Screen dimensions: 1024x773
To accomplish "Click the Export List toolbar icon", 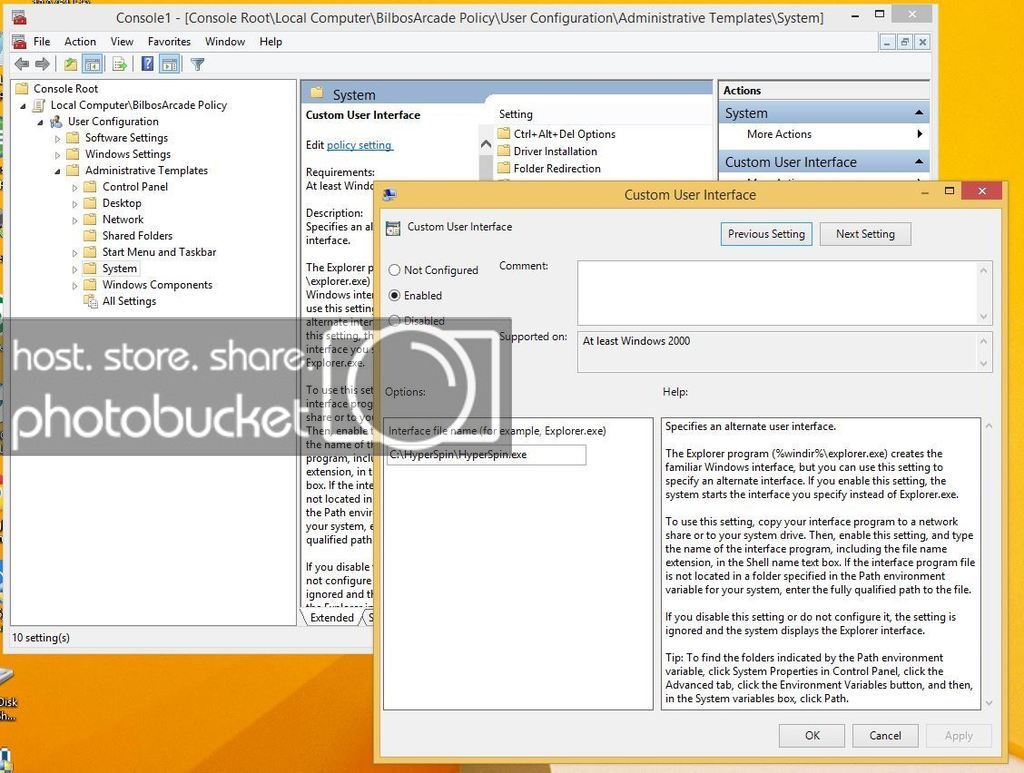I will point(119,64).
